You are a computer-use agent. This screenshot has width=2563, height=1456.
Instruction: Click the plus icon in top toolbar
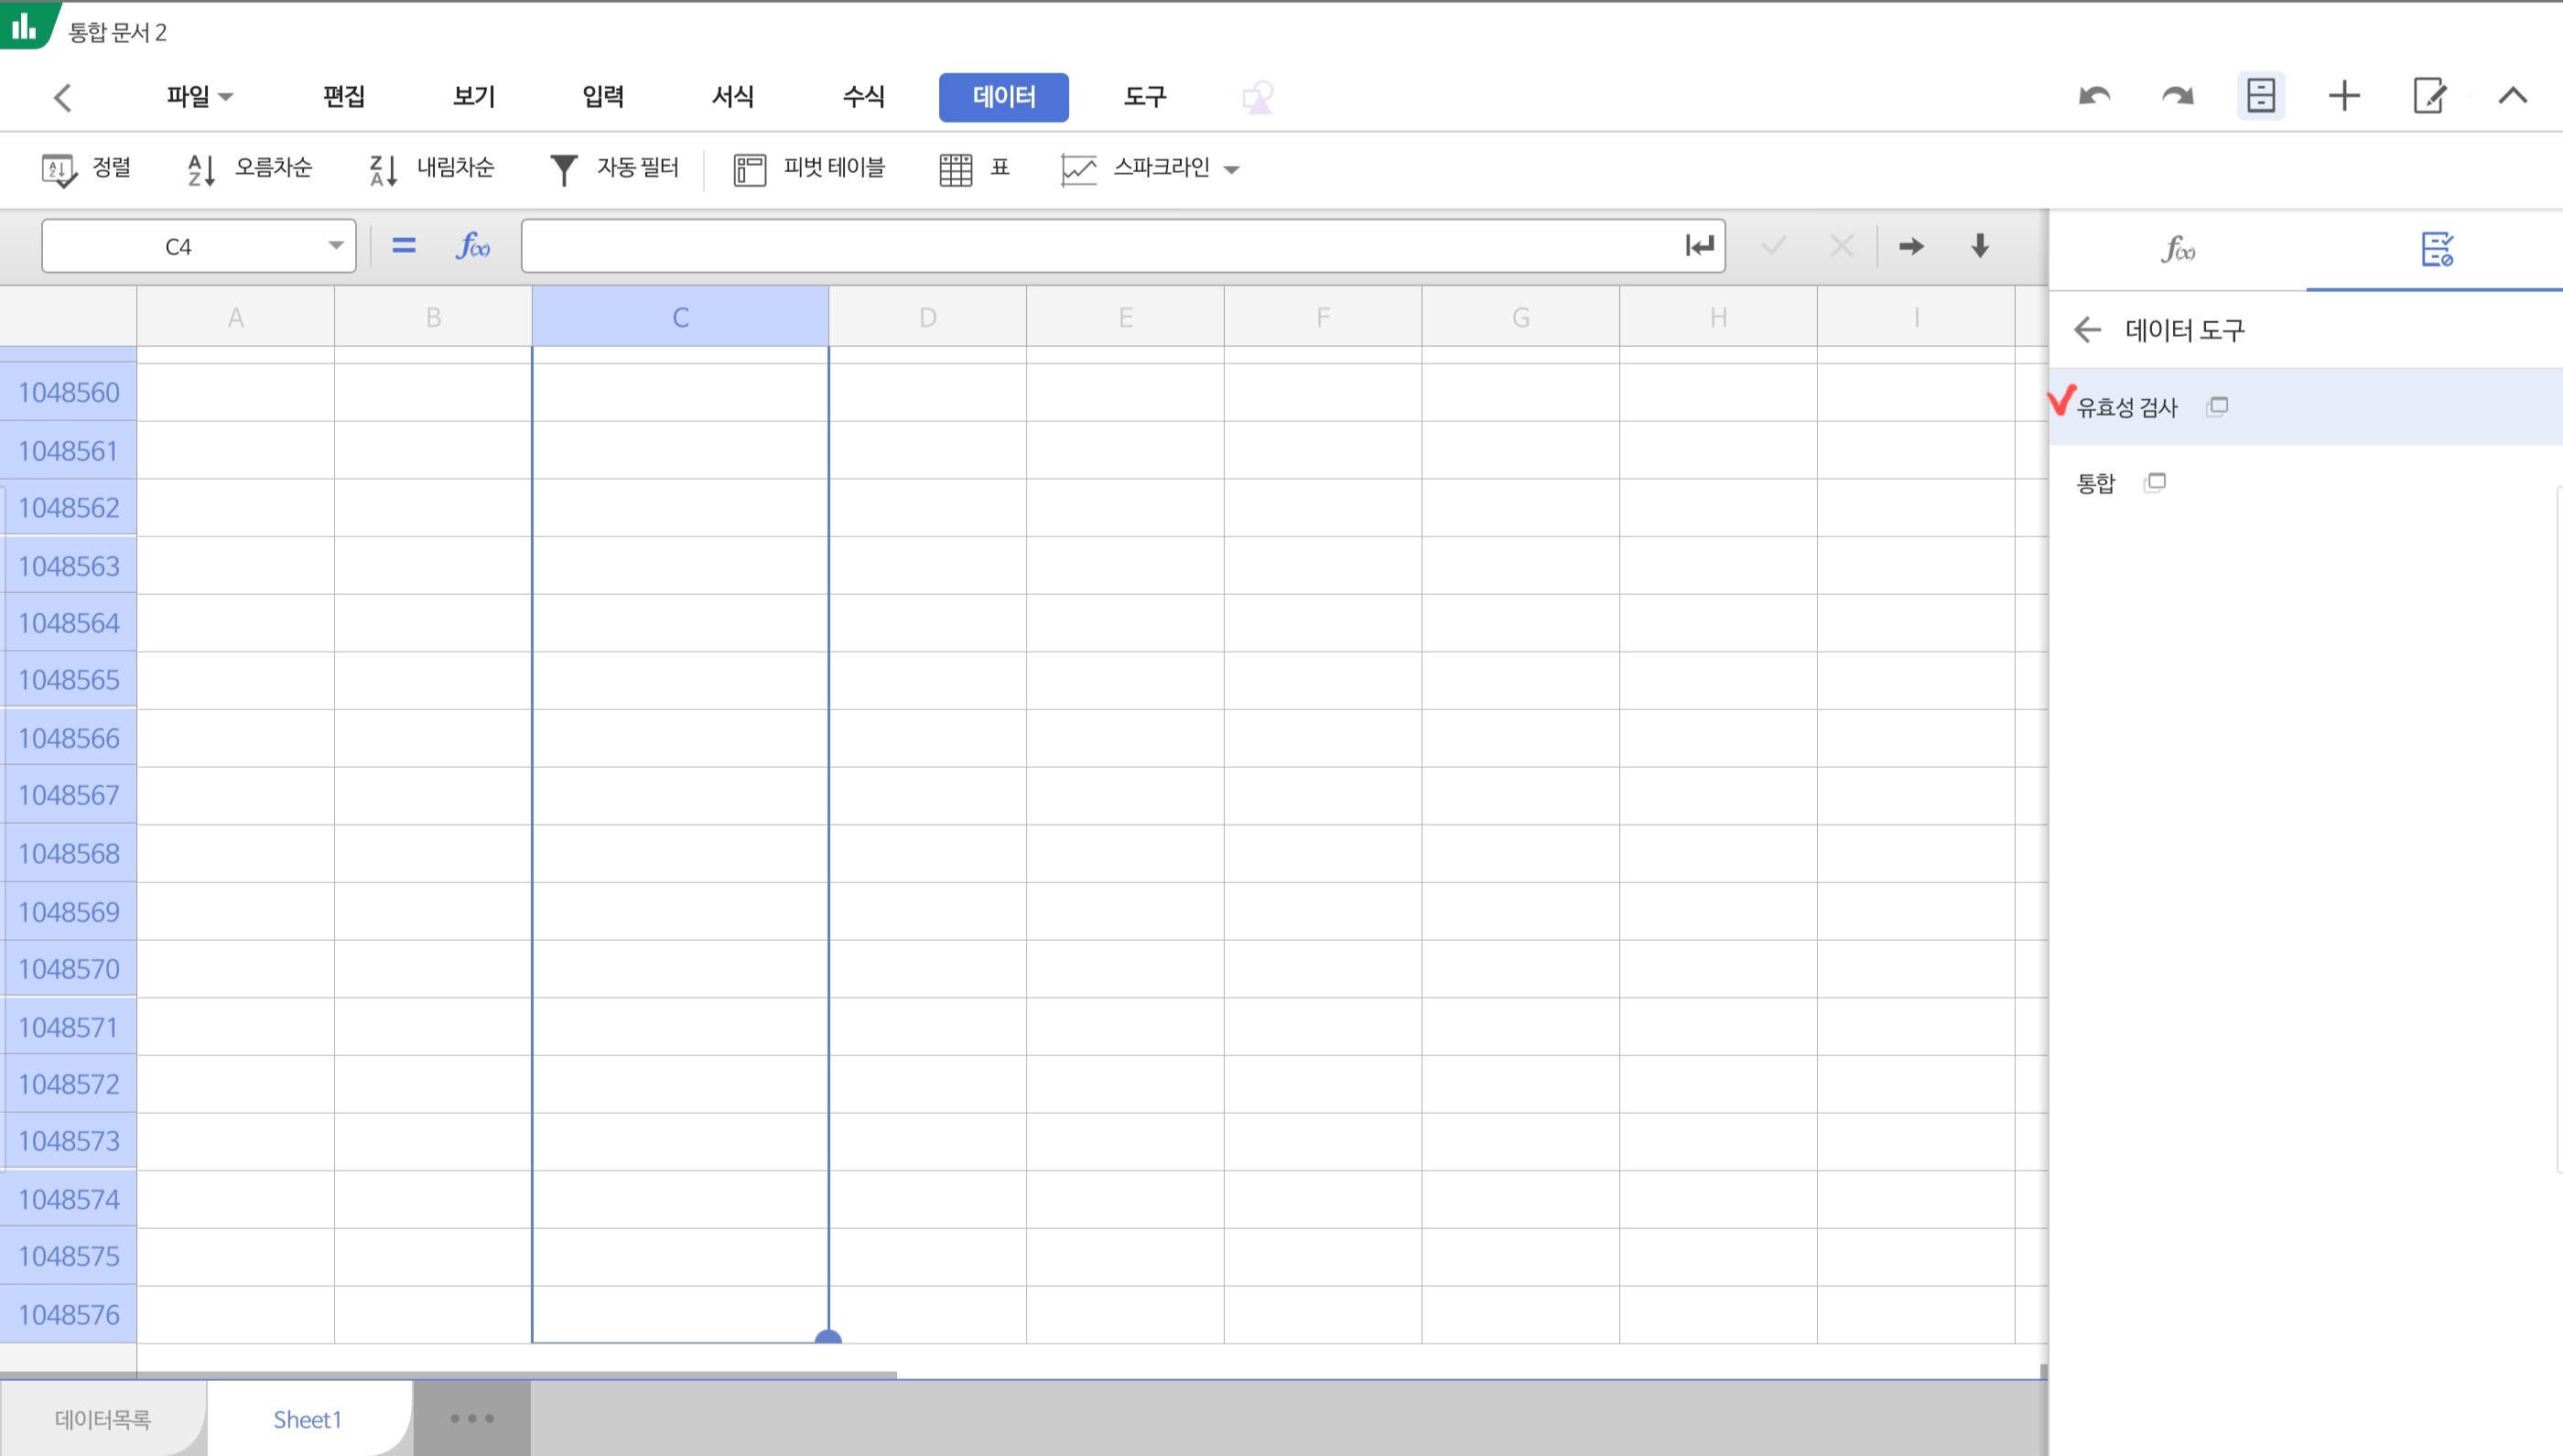2344,96
